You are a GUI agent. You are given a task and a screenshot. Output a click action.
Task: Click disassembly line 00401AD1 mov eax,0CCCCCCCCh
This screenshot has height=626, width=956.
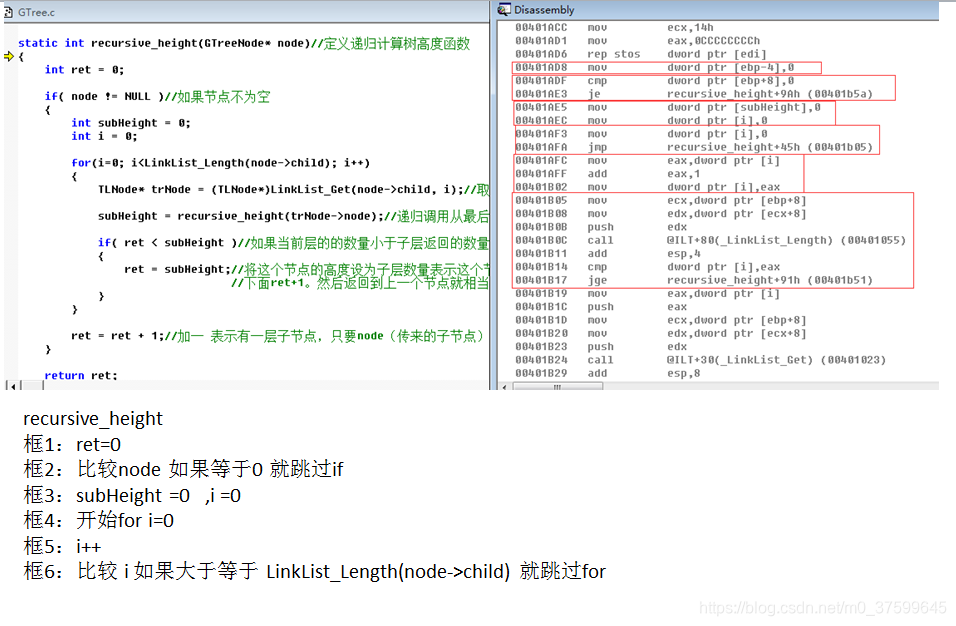[x=637, y=41]
